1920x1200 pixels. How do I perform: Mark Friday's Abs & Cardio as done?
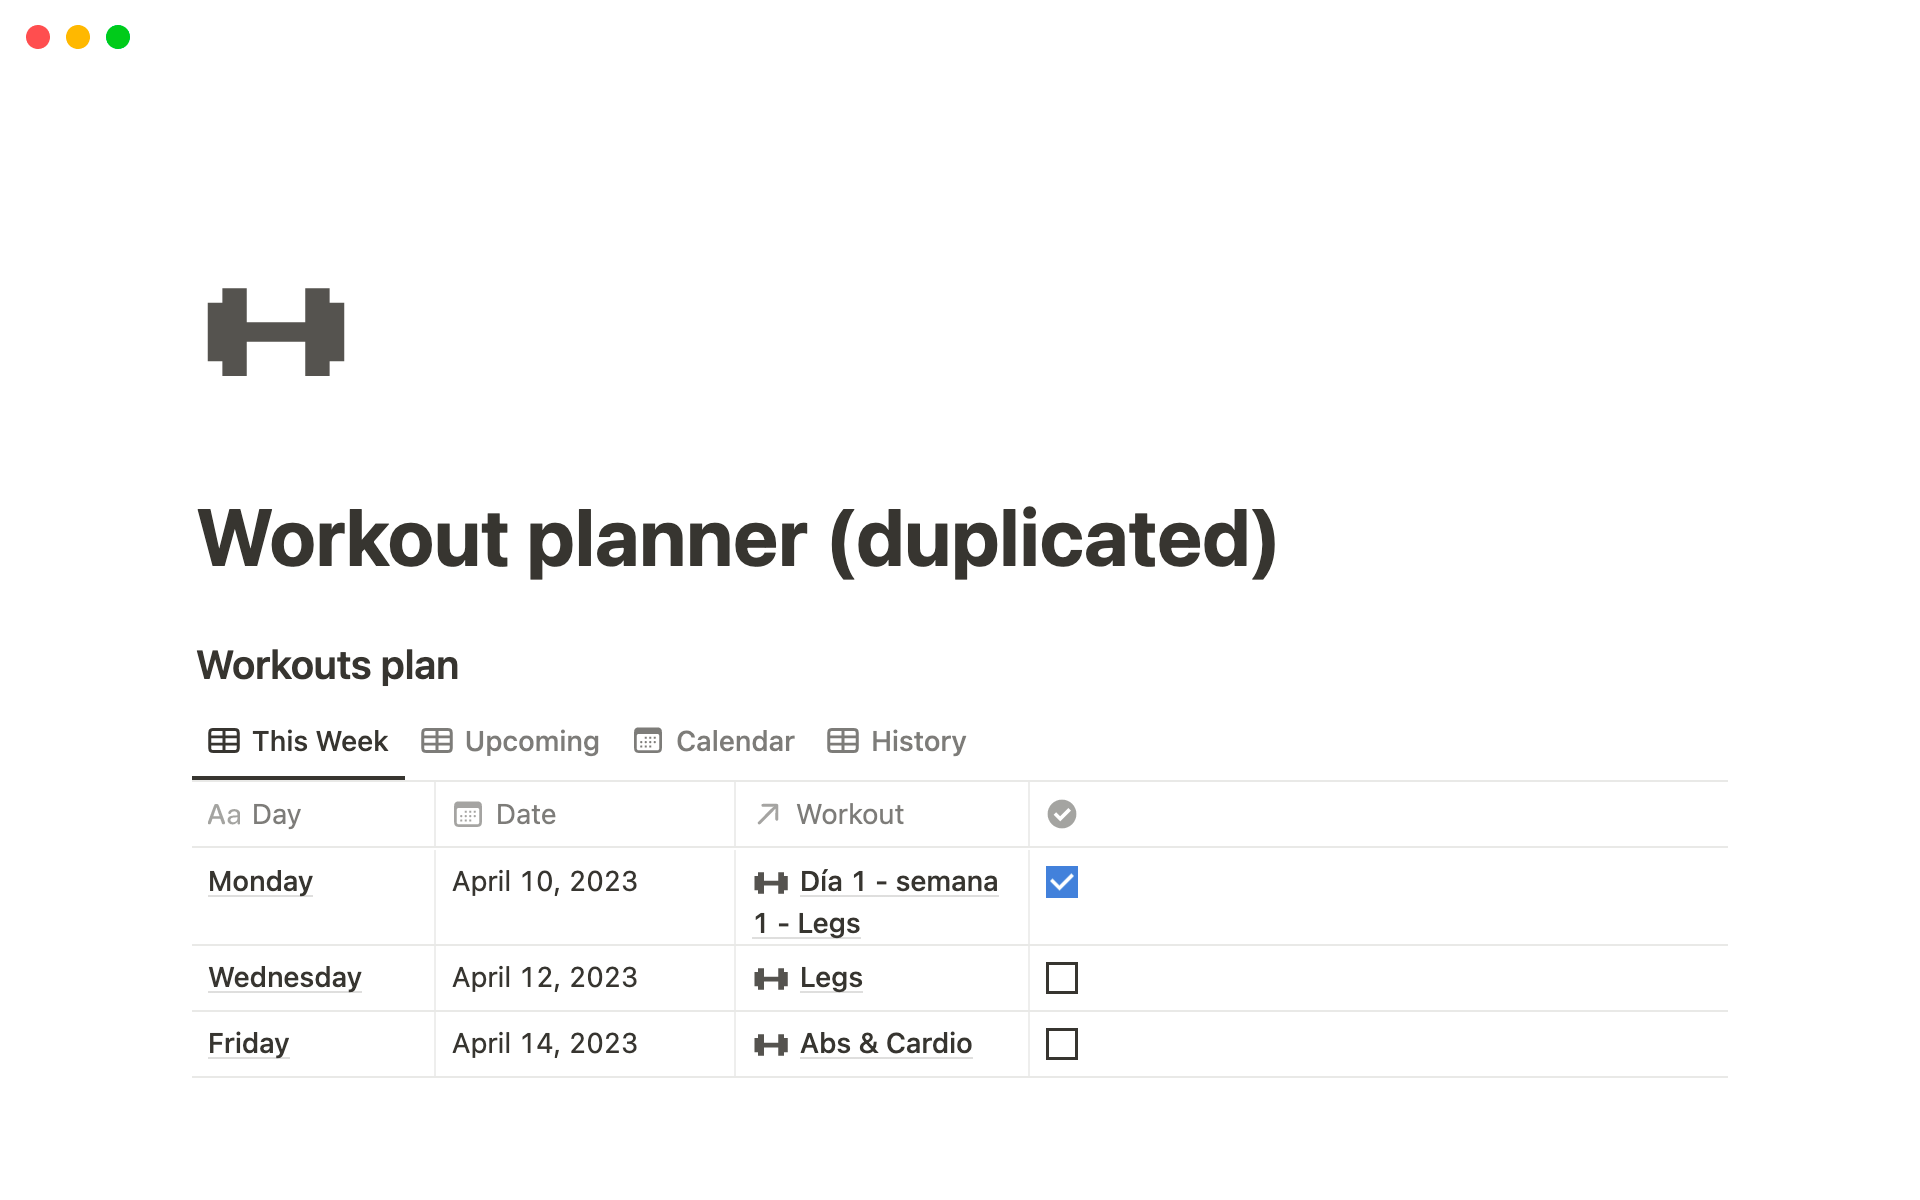[x=1061, y=1044]
